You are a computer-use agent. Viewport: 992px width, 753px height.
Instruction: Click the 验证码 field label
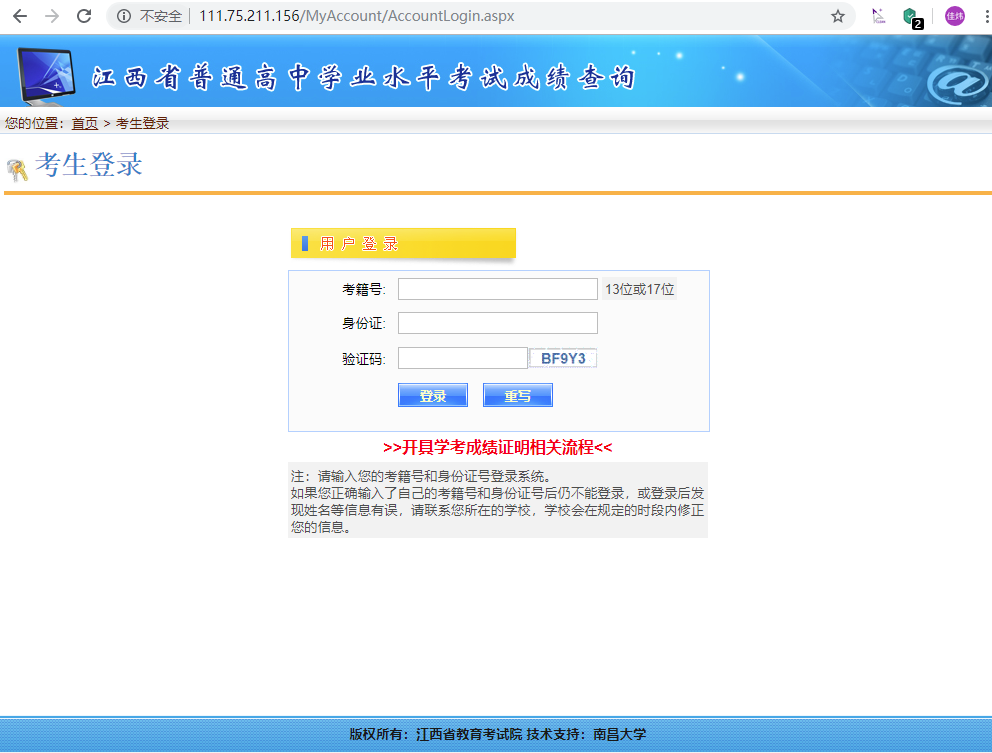(x=364, y=359)
